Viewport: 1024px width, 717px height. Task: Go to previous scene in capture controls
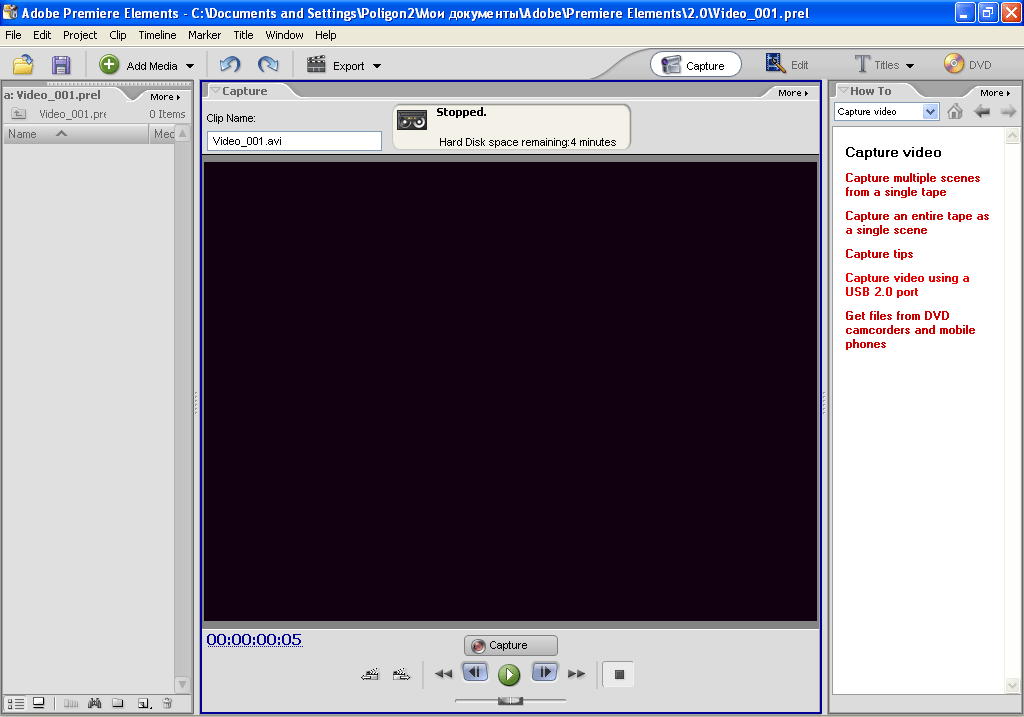pos(370,675)
